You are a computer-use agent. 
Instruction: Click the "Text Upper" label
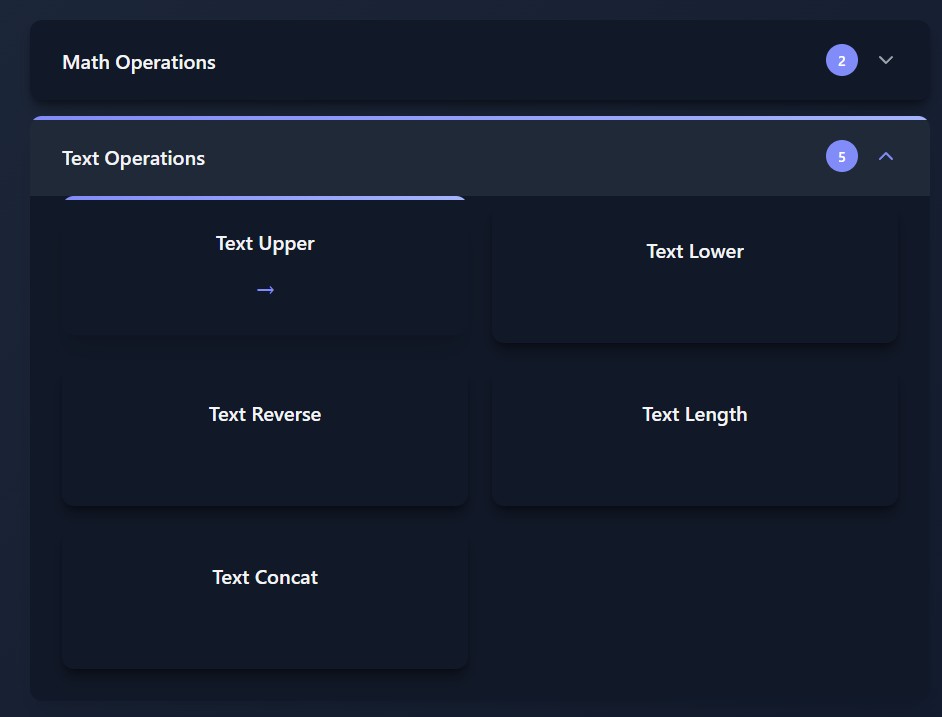coord(265,244)
